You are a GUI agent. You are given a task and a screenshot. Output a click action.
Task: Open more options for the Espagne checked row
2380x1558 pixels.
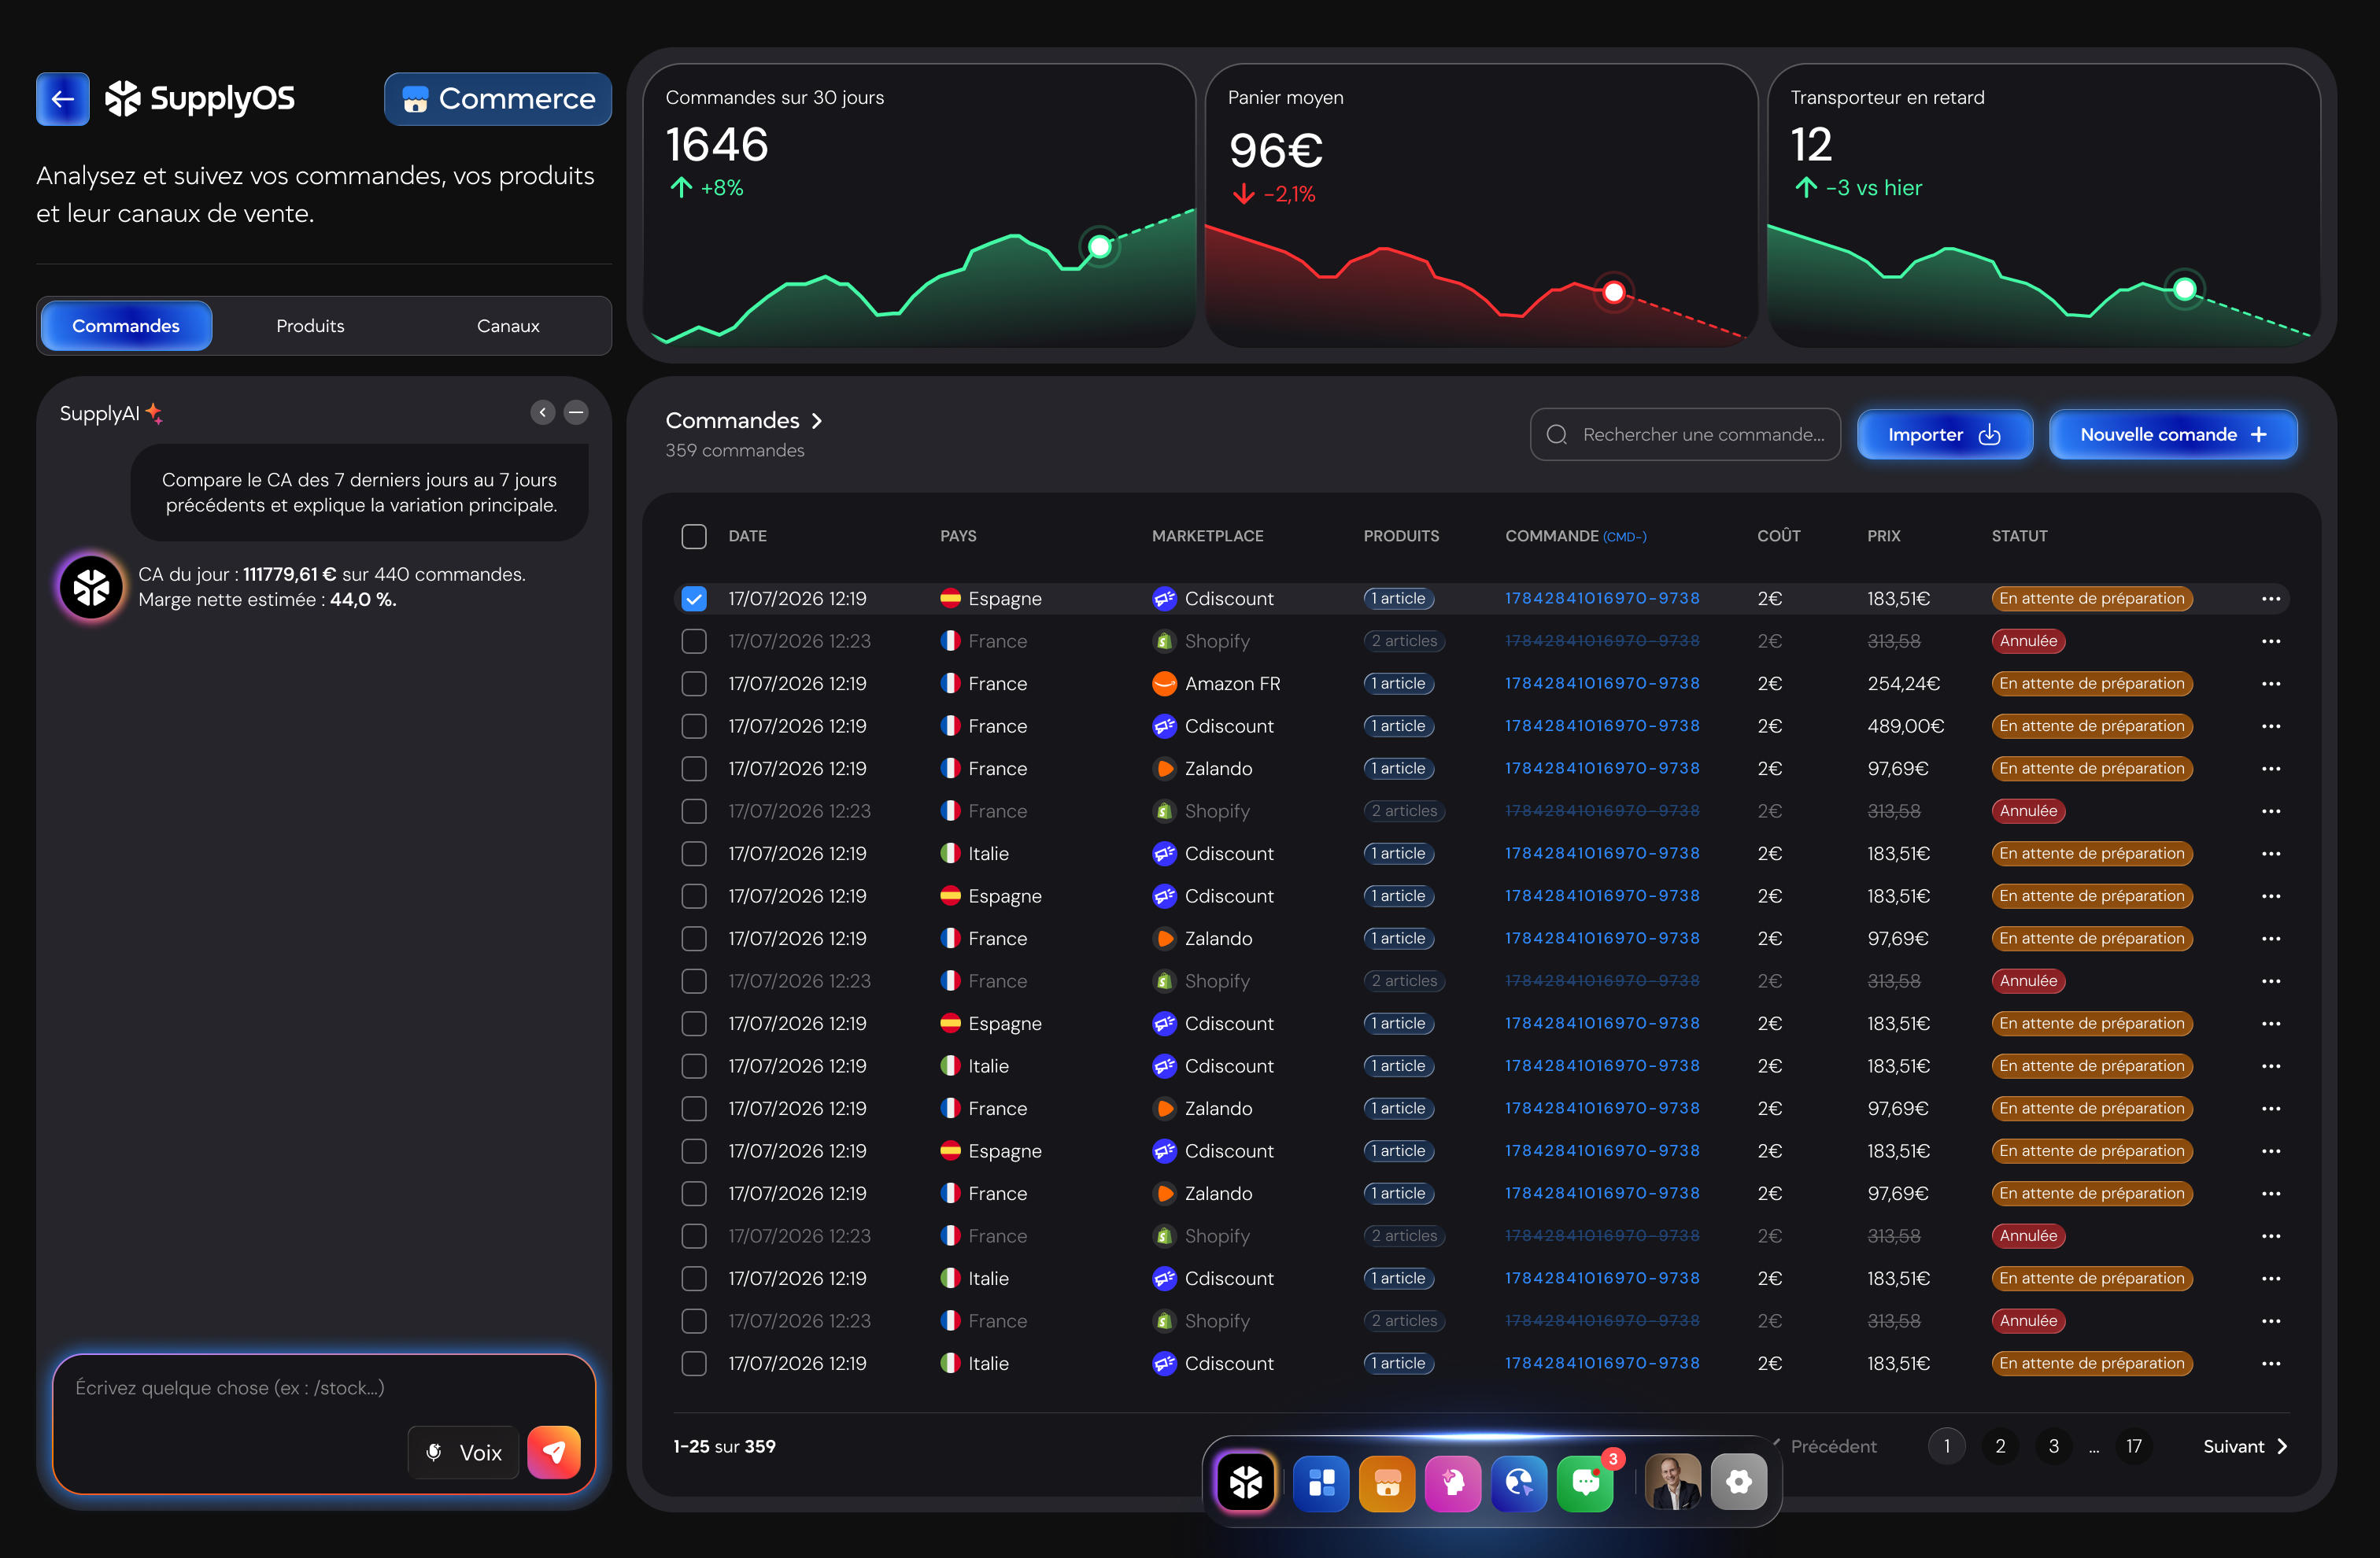pyautogui.click(x=2271, y=599)
